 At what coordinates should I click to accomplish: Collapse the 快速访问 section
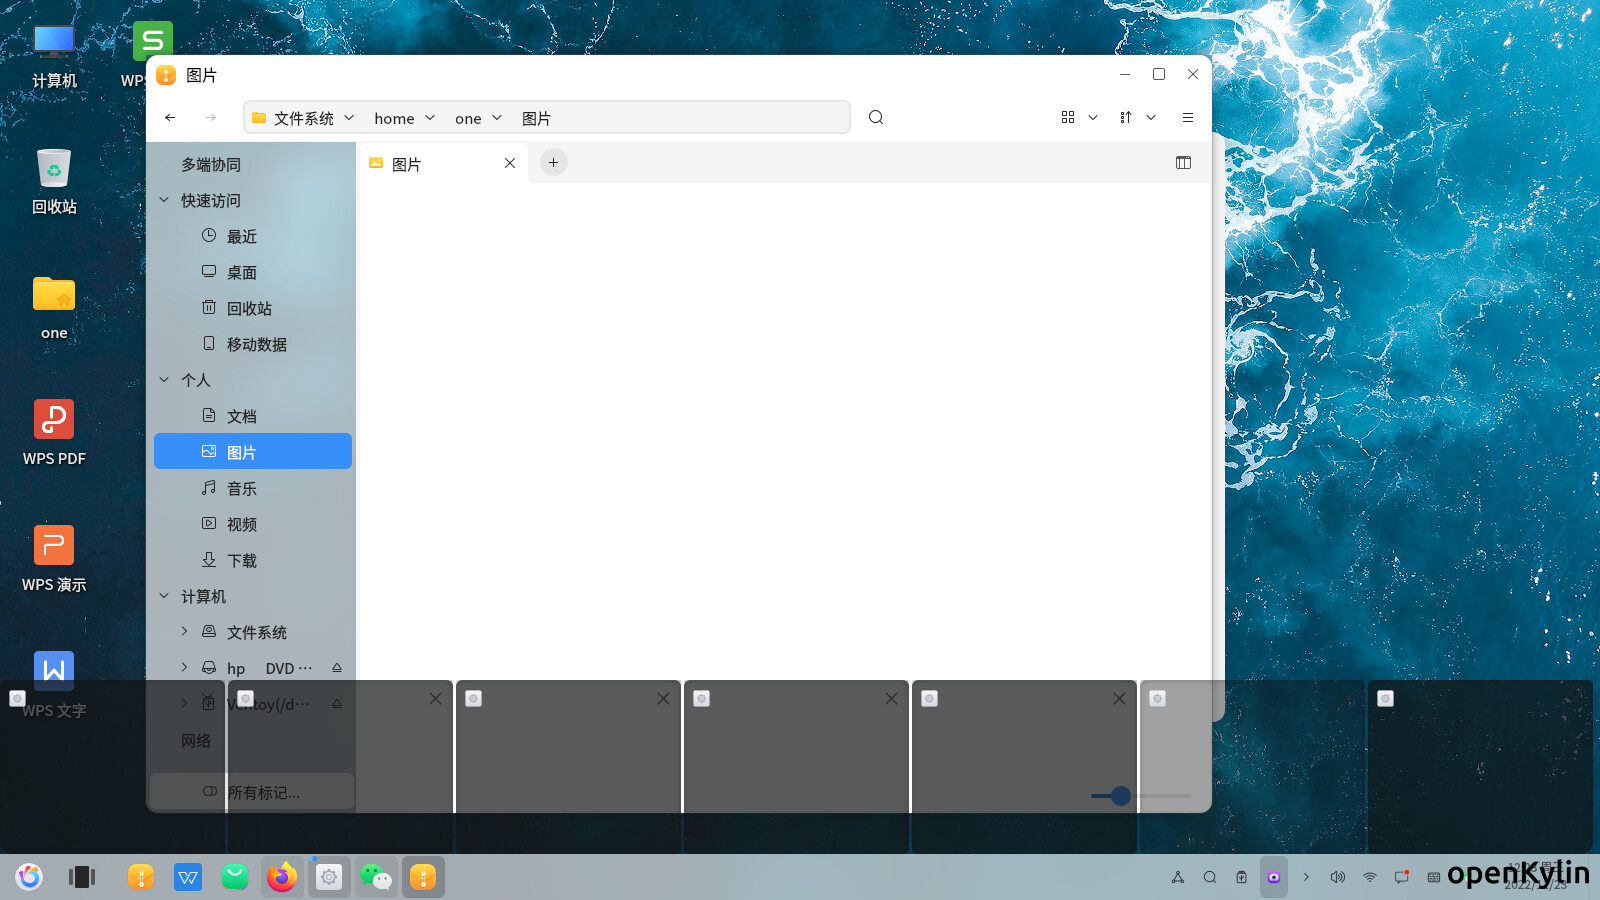tap(164, 200)
